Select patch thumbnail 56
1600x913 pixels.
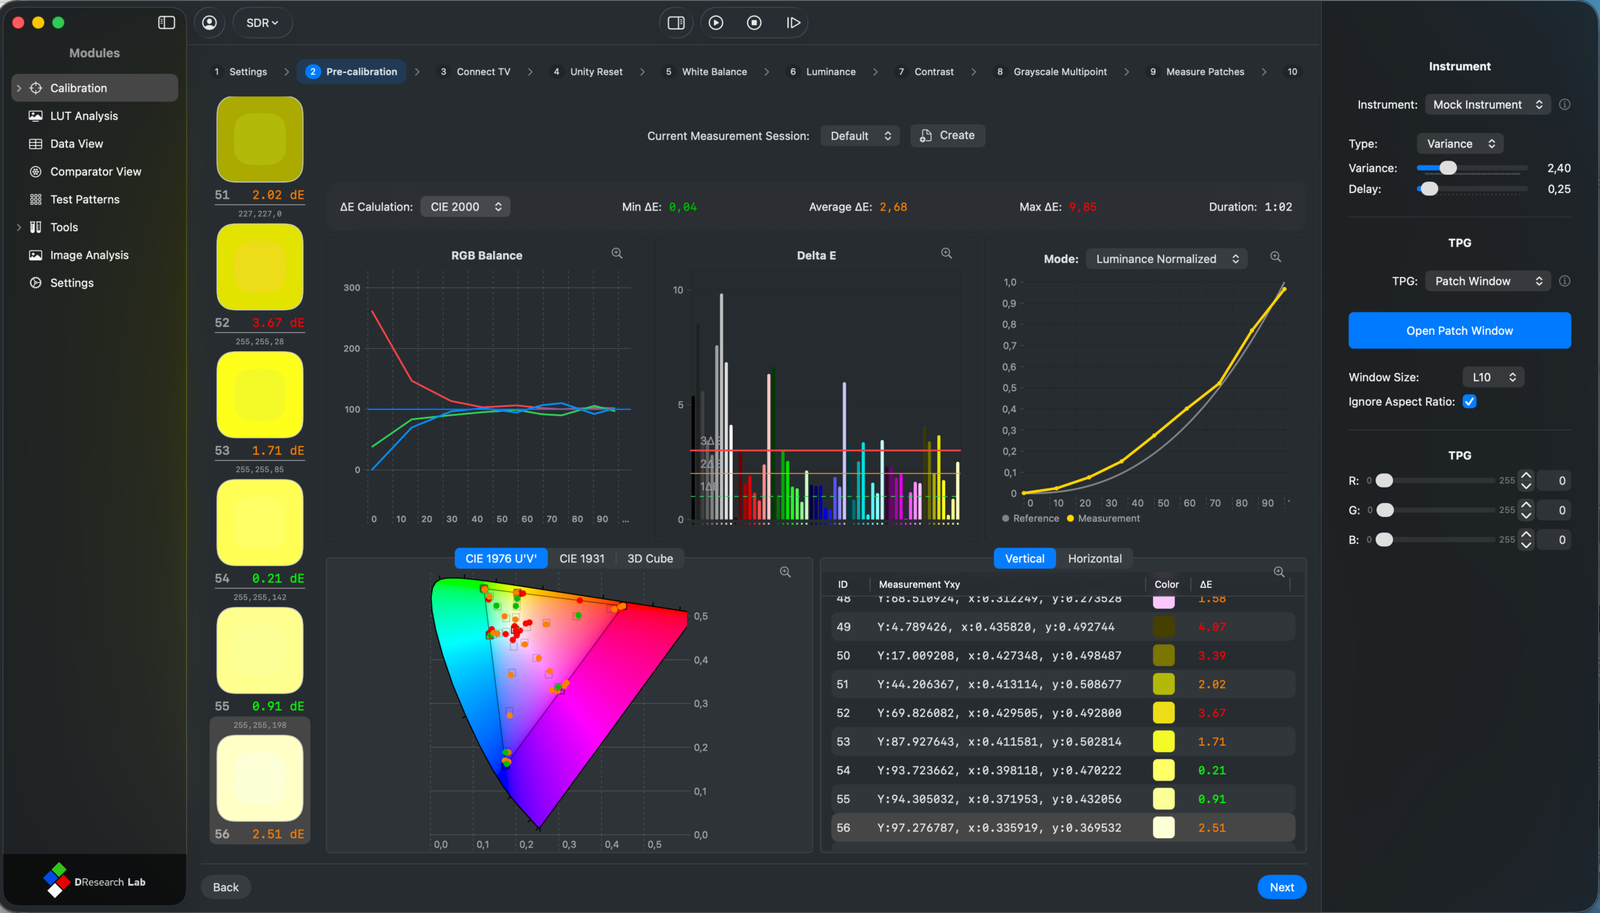click(260, 778)
